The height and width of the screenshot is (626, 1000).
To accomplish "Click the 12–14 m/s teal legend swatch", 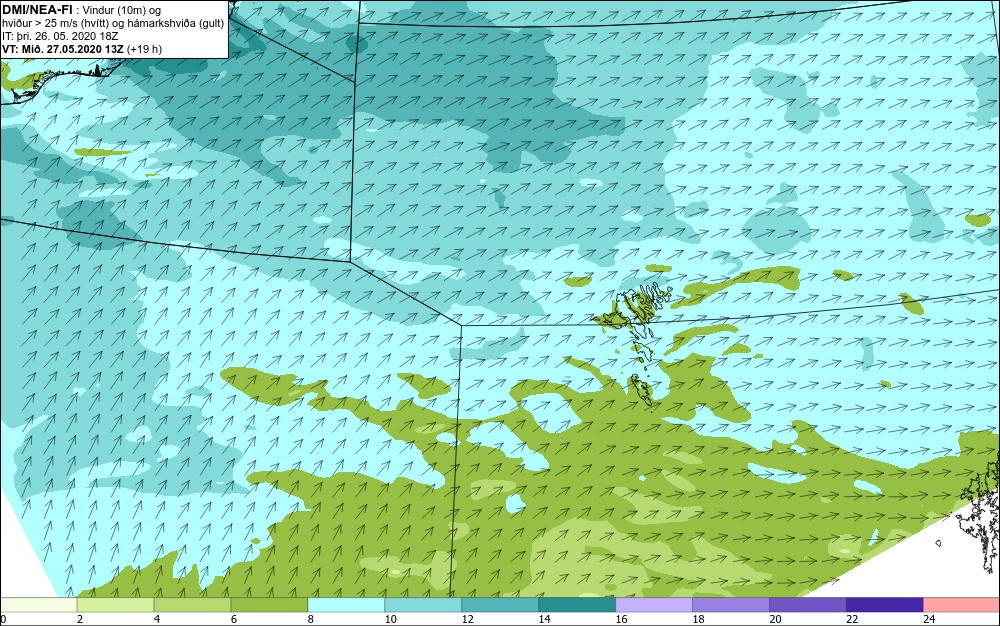I will click(x=500, y=605).
